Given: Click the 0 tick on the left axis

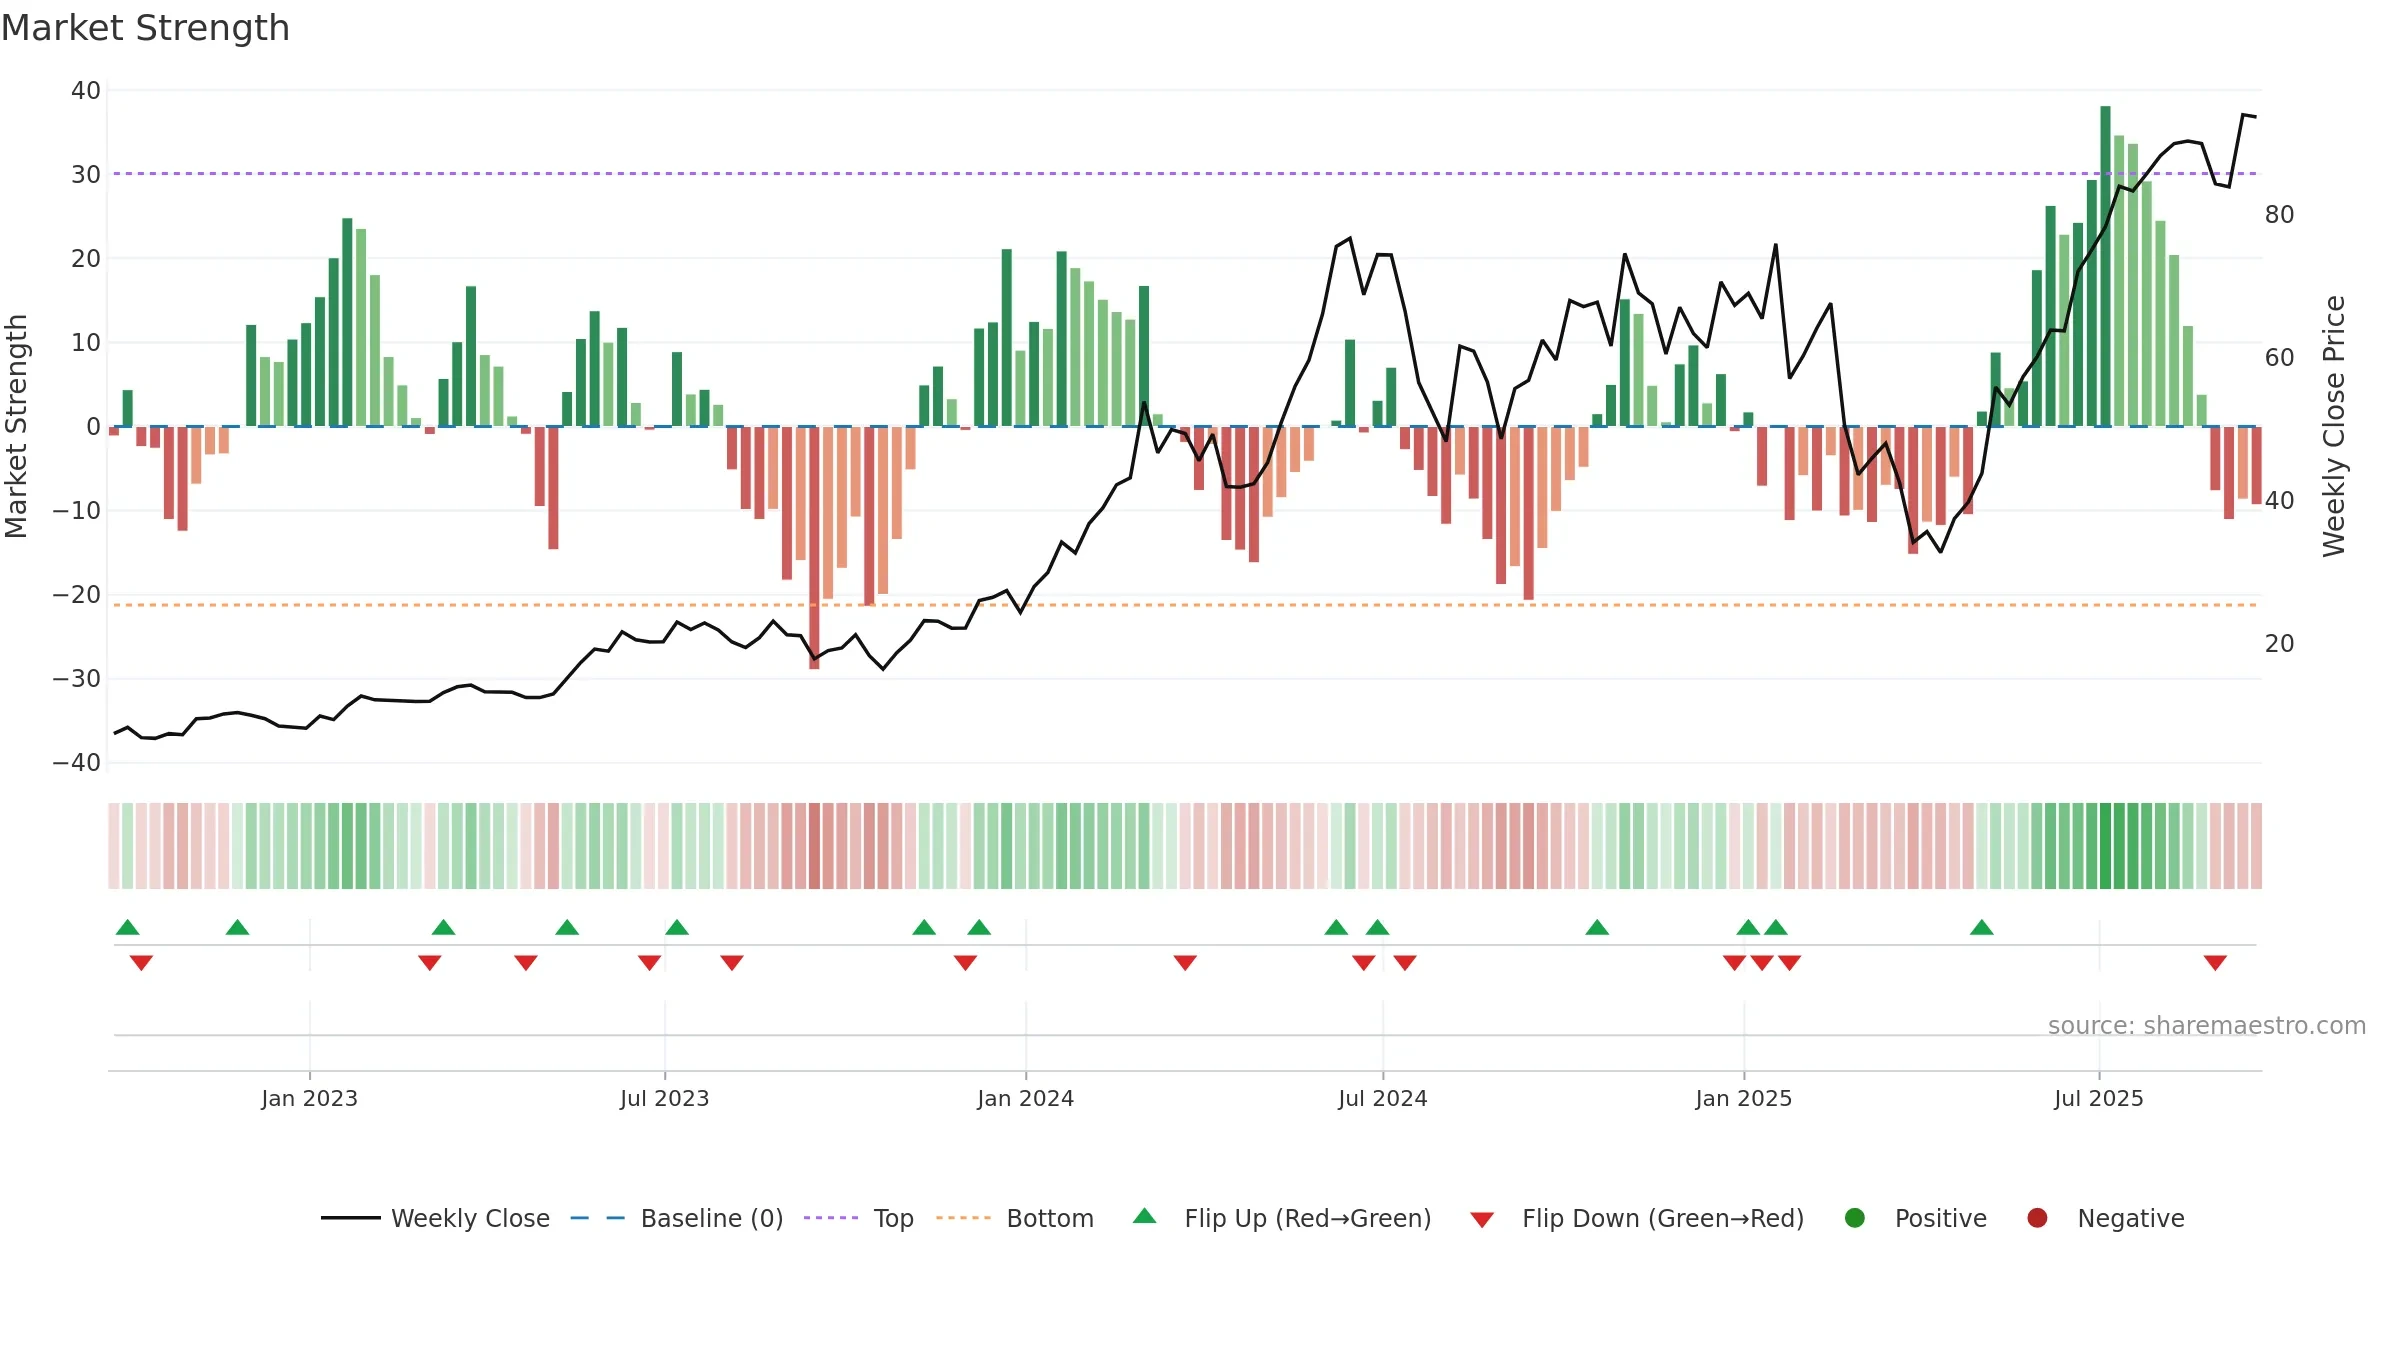Looking at the screenshot, I should 93,427.
